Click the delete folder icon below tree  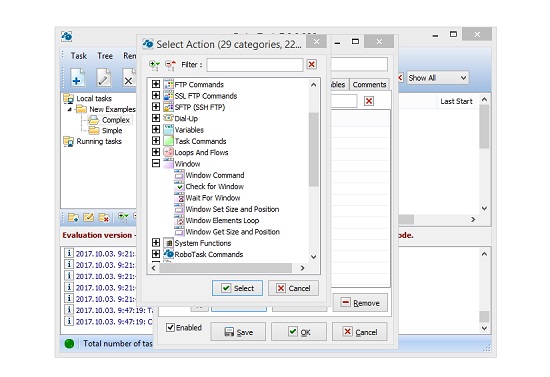104,218
